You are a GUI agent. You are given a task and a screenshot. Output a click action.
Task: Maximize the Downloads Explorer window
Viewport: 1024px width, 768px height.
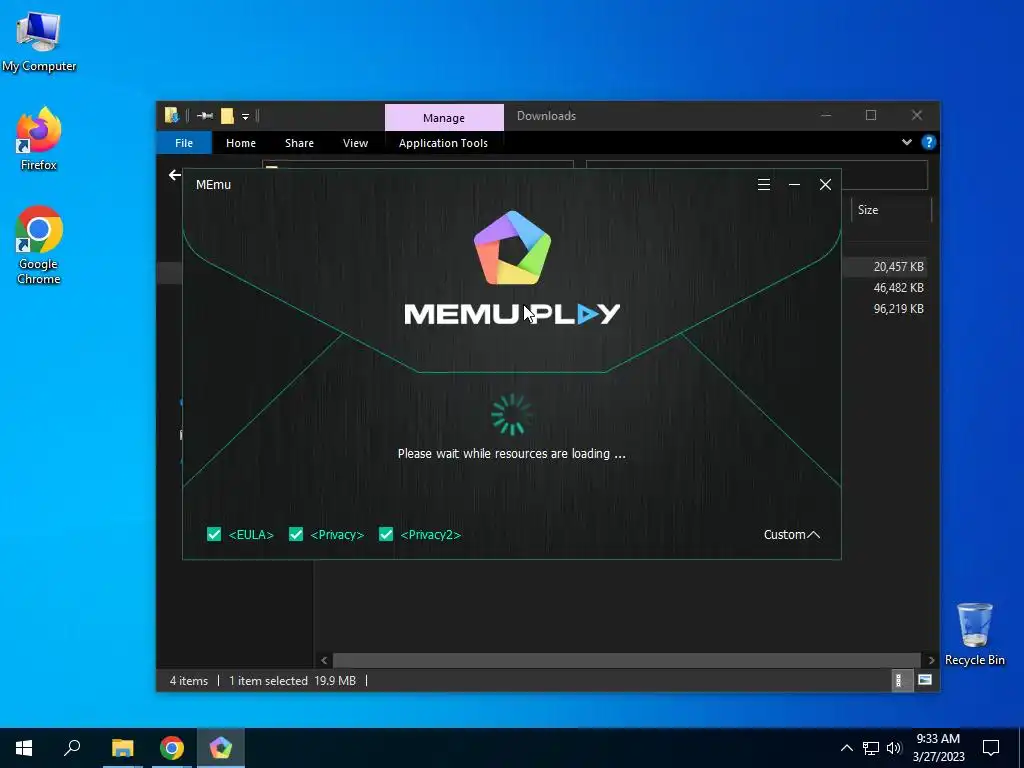871,116
